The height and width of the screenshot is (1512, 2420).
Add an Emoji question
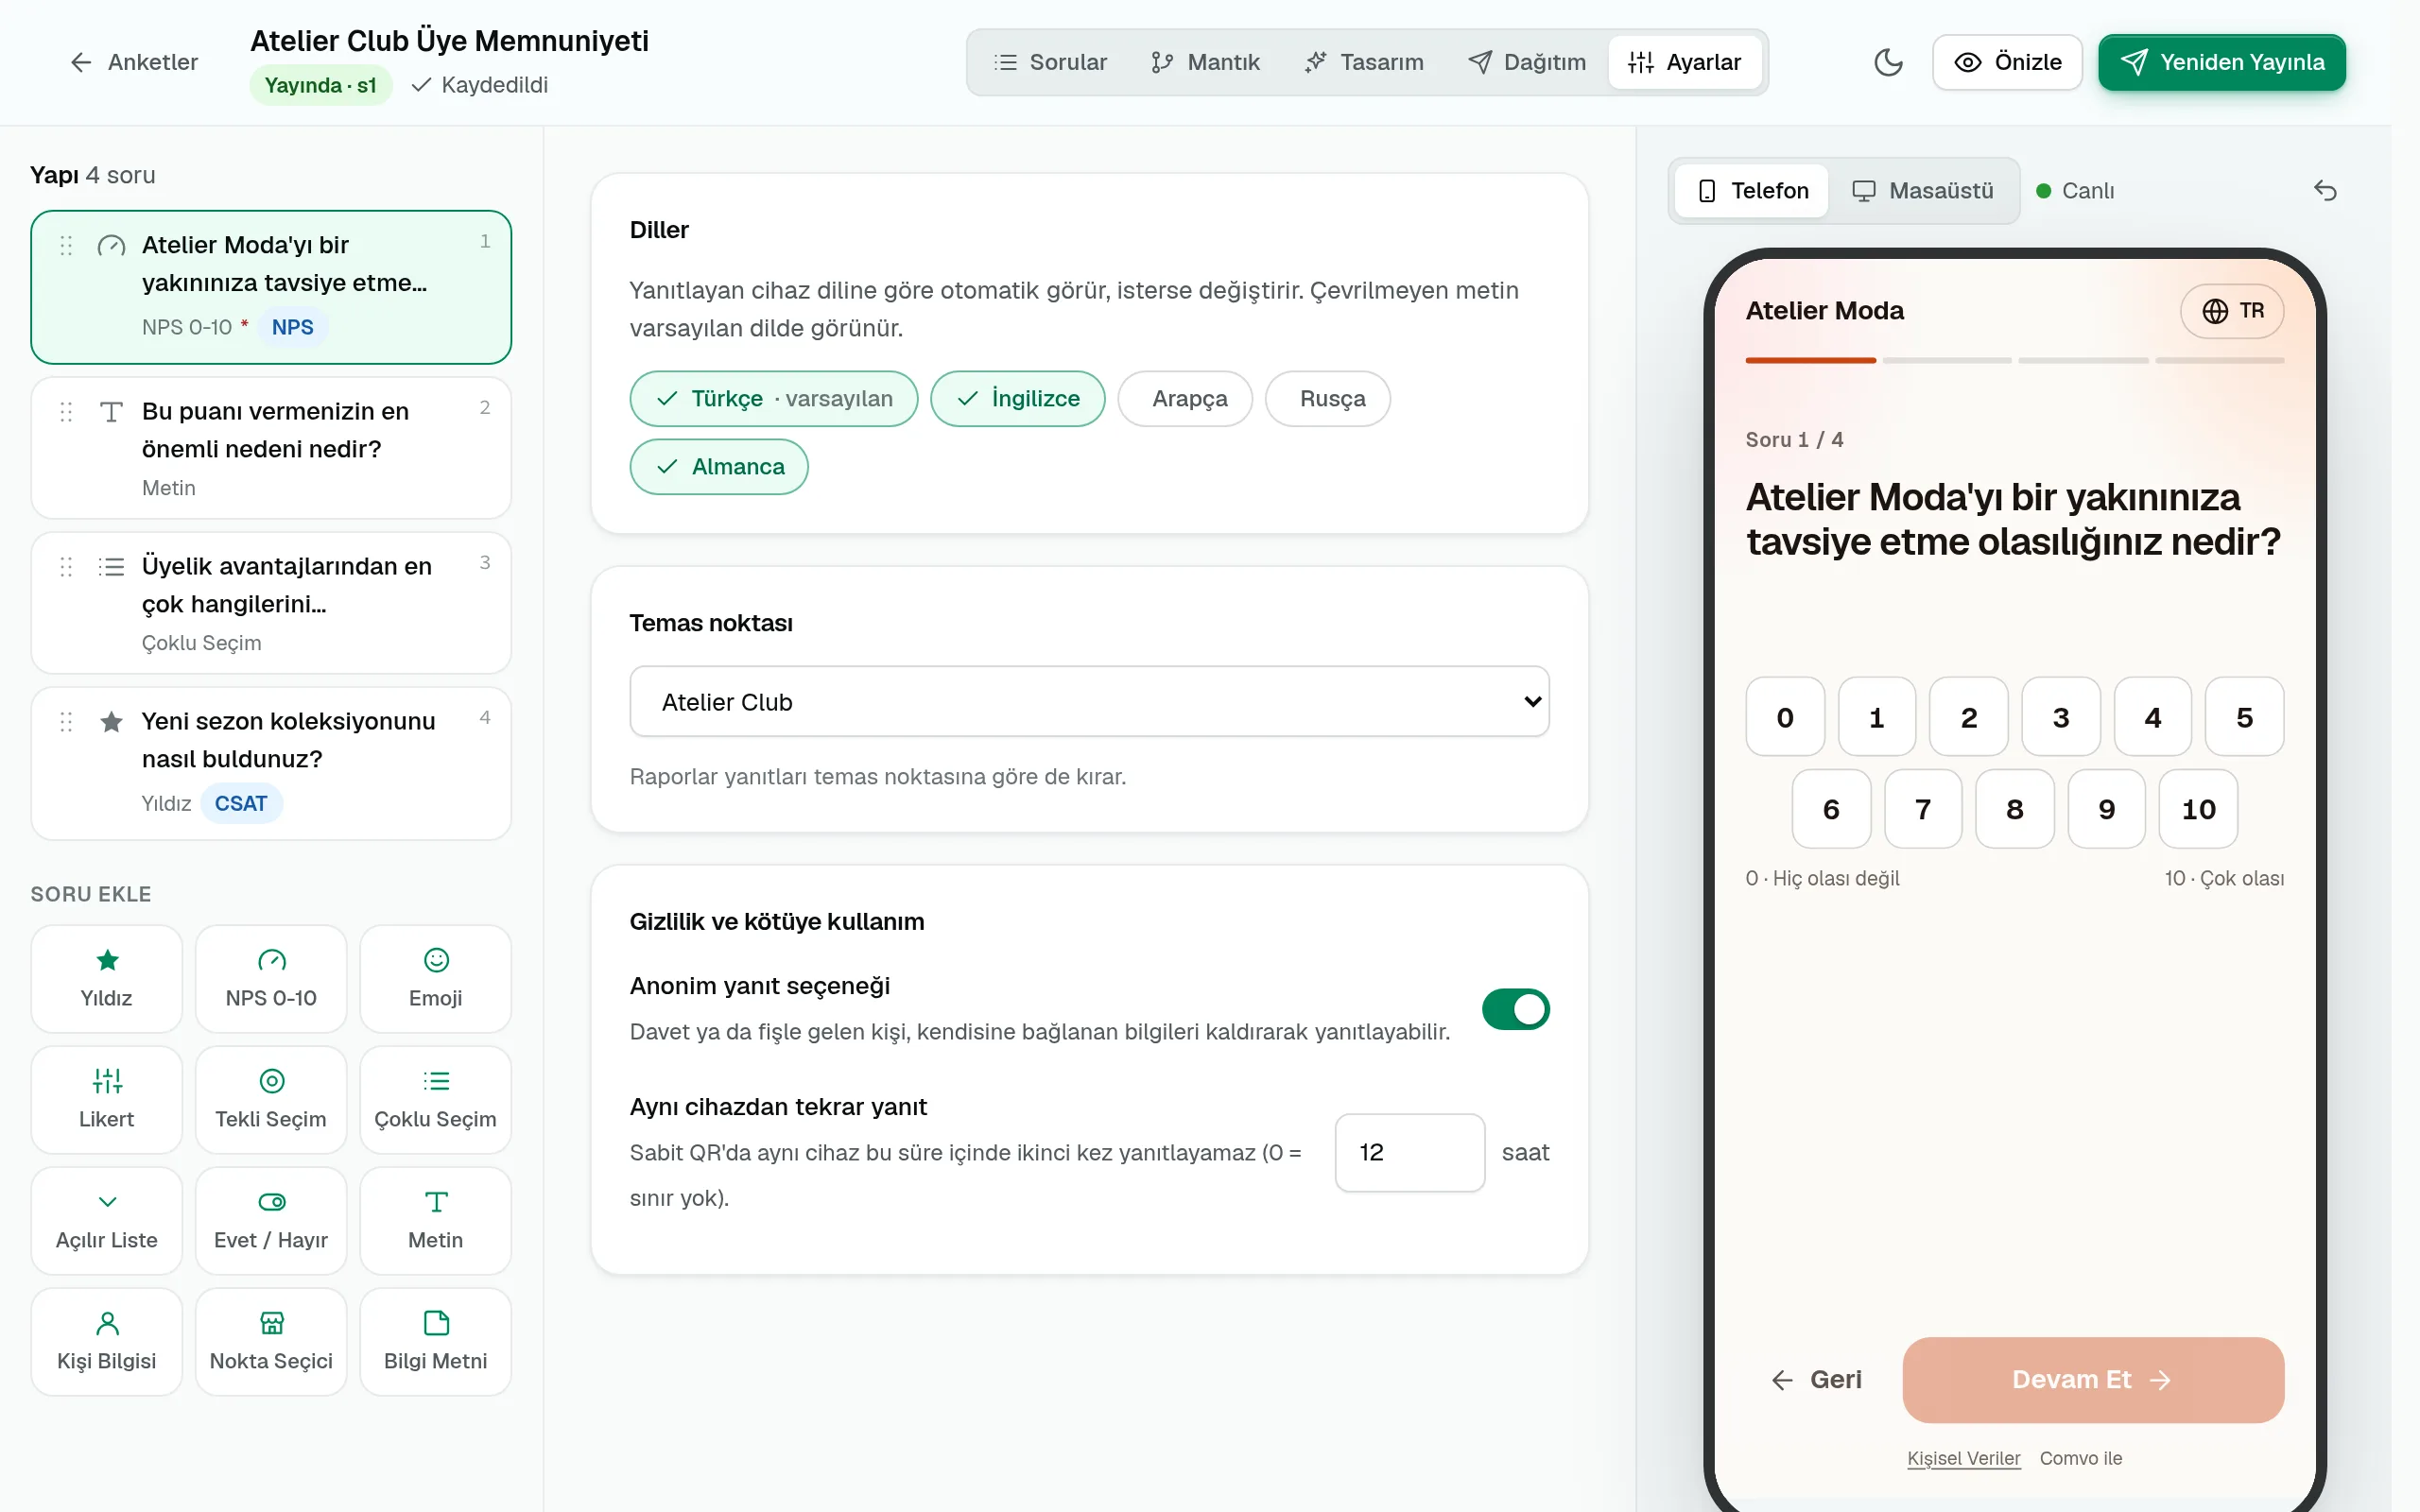(x=435, y=978)
